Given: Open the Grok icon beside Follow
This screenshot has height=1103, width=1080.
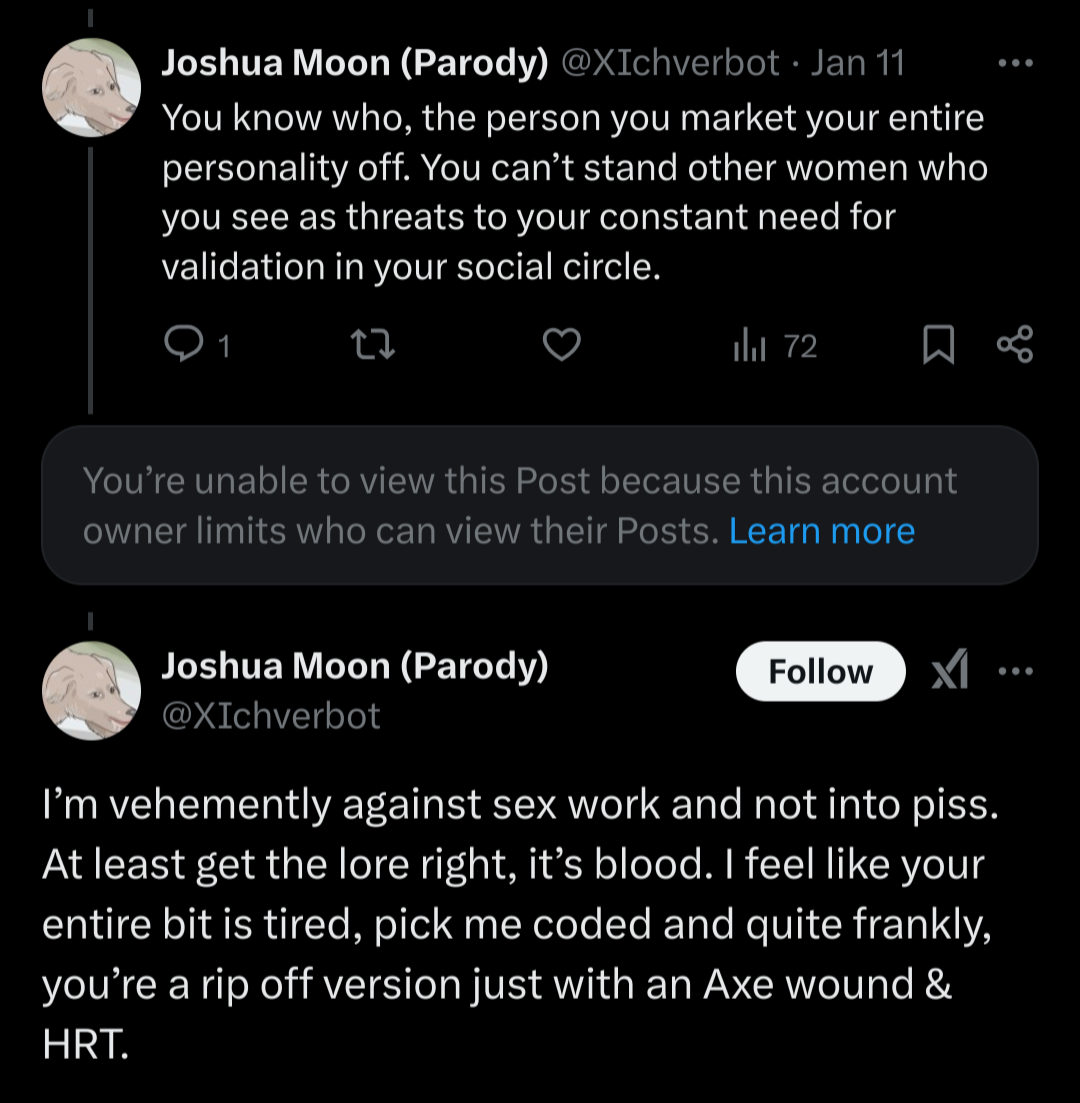Looking at the screenshot, I should click(949, 672).
